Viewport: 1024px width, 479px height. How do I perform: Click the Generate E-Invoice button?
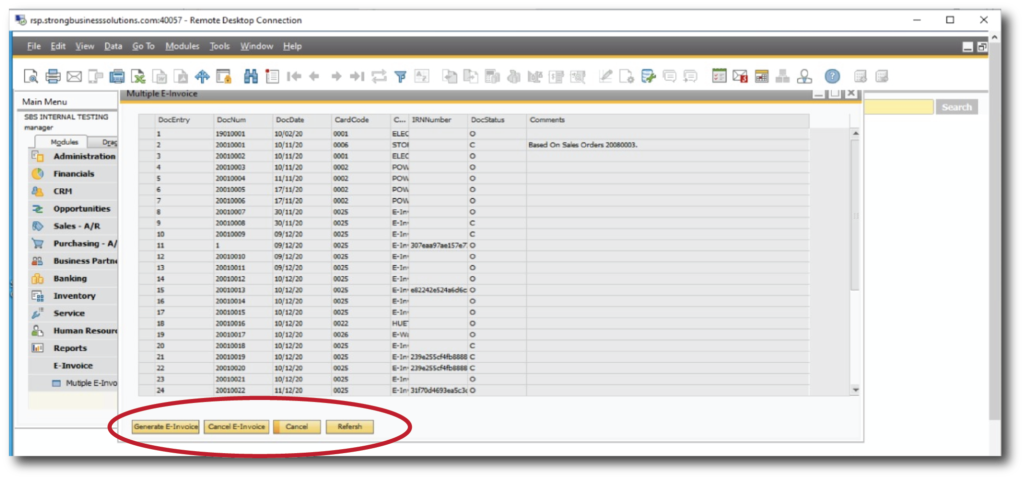point(165,427)
